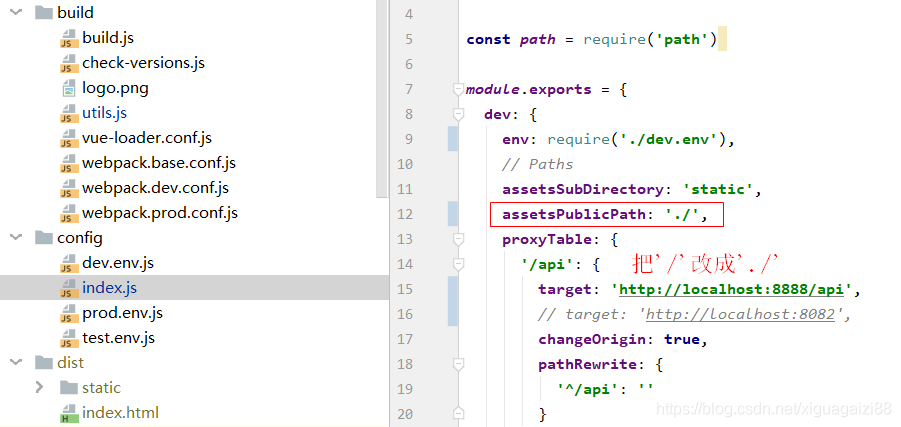Click the build.js file icon
The height and width of the screenshot is (427, 901).
pos(68,38)
